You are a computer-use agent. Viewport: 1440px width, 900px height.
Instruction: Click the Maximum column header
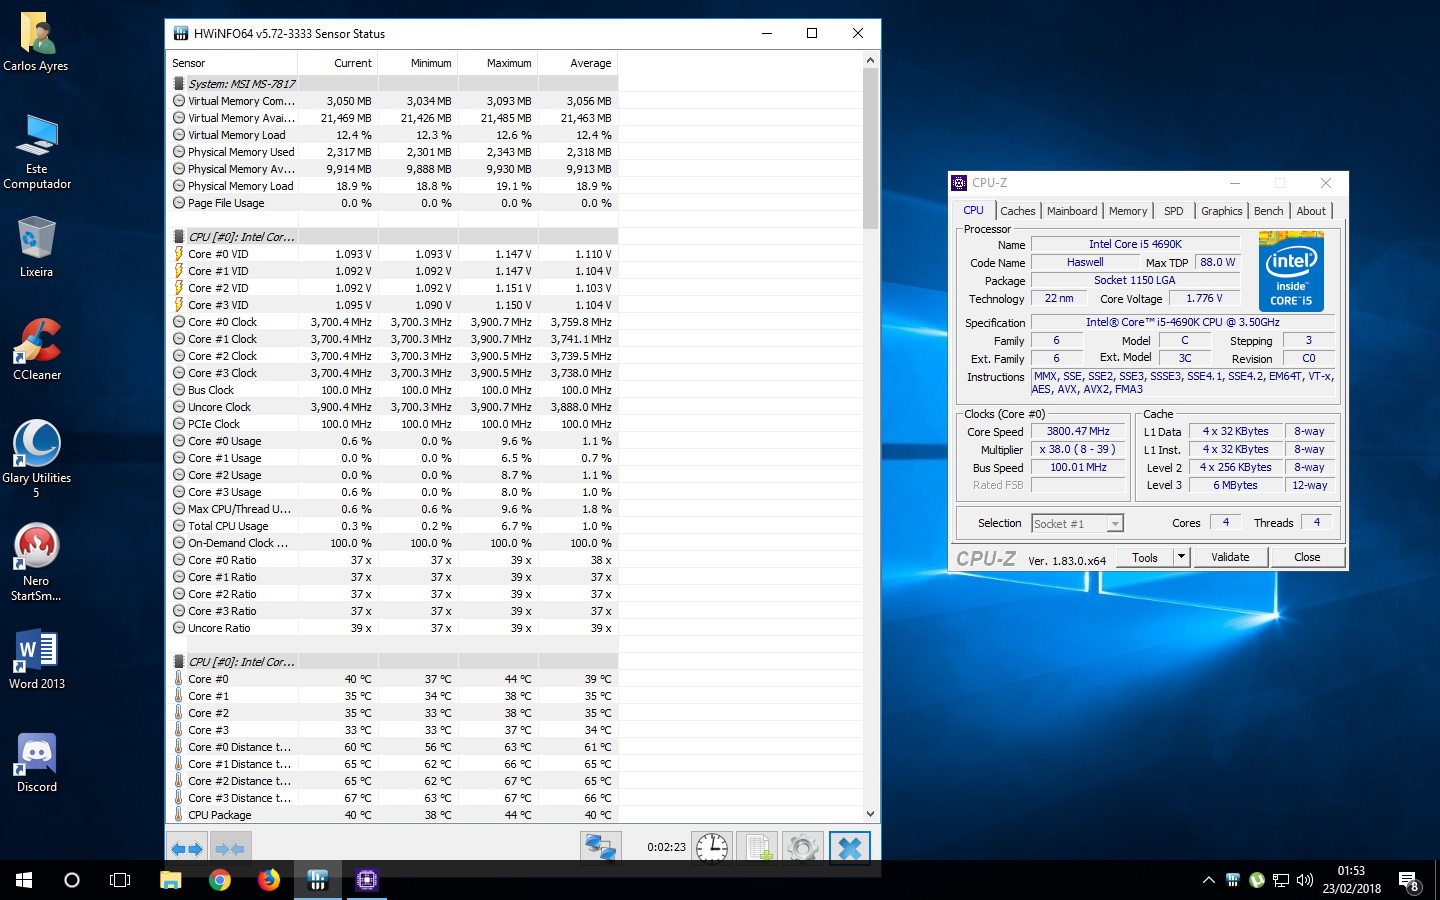pos(497,63)
